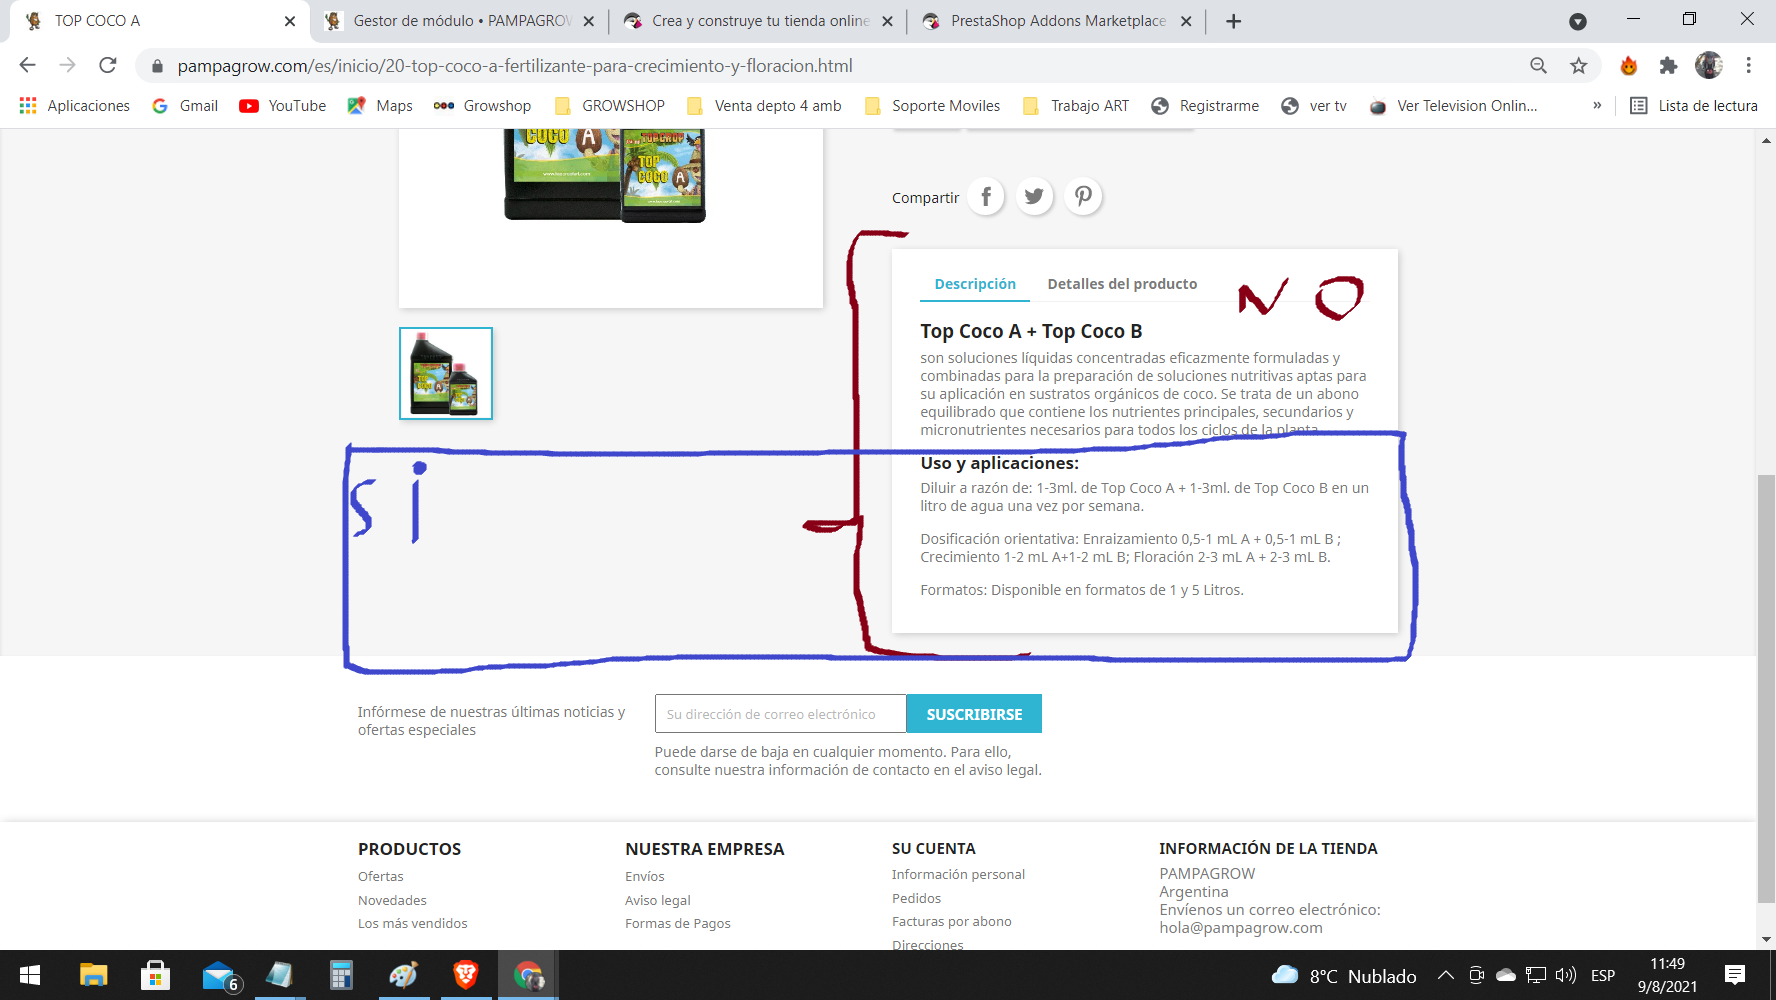The width and height of the screenshot is (1776, 1000).
Task: Reload the current page
Action: [108, 66]
